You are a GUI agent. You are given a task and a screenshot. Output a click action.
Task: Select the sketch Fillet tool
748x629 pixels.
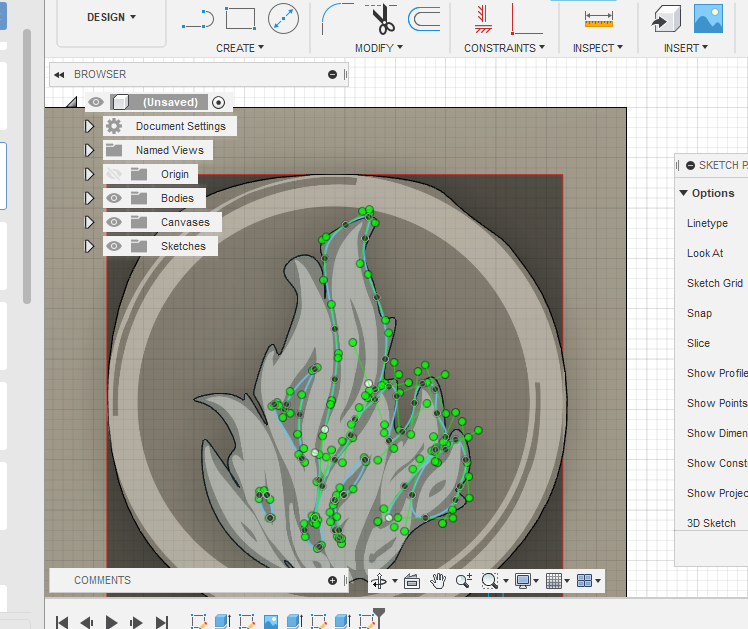click(x=337, y=19)
